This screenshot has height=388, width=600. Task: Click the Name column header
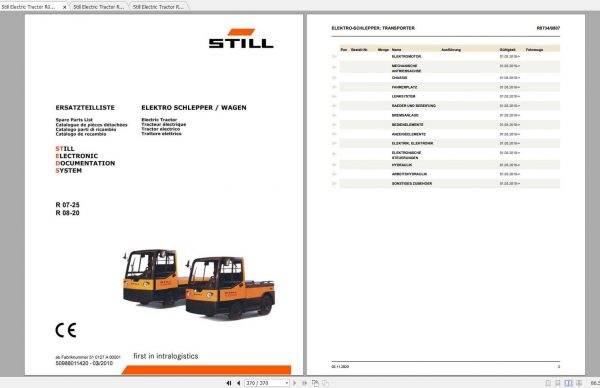pos(396,50)
